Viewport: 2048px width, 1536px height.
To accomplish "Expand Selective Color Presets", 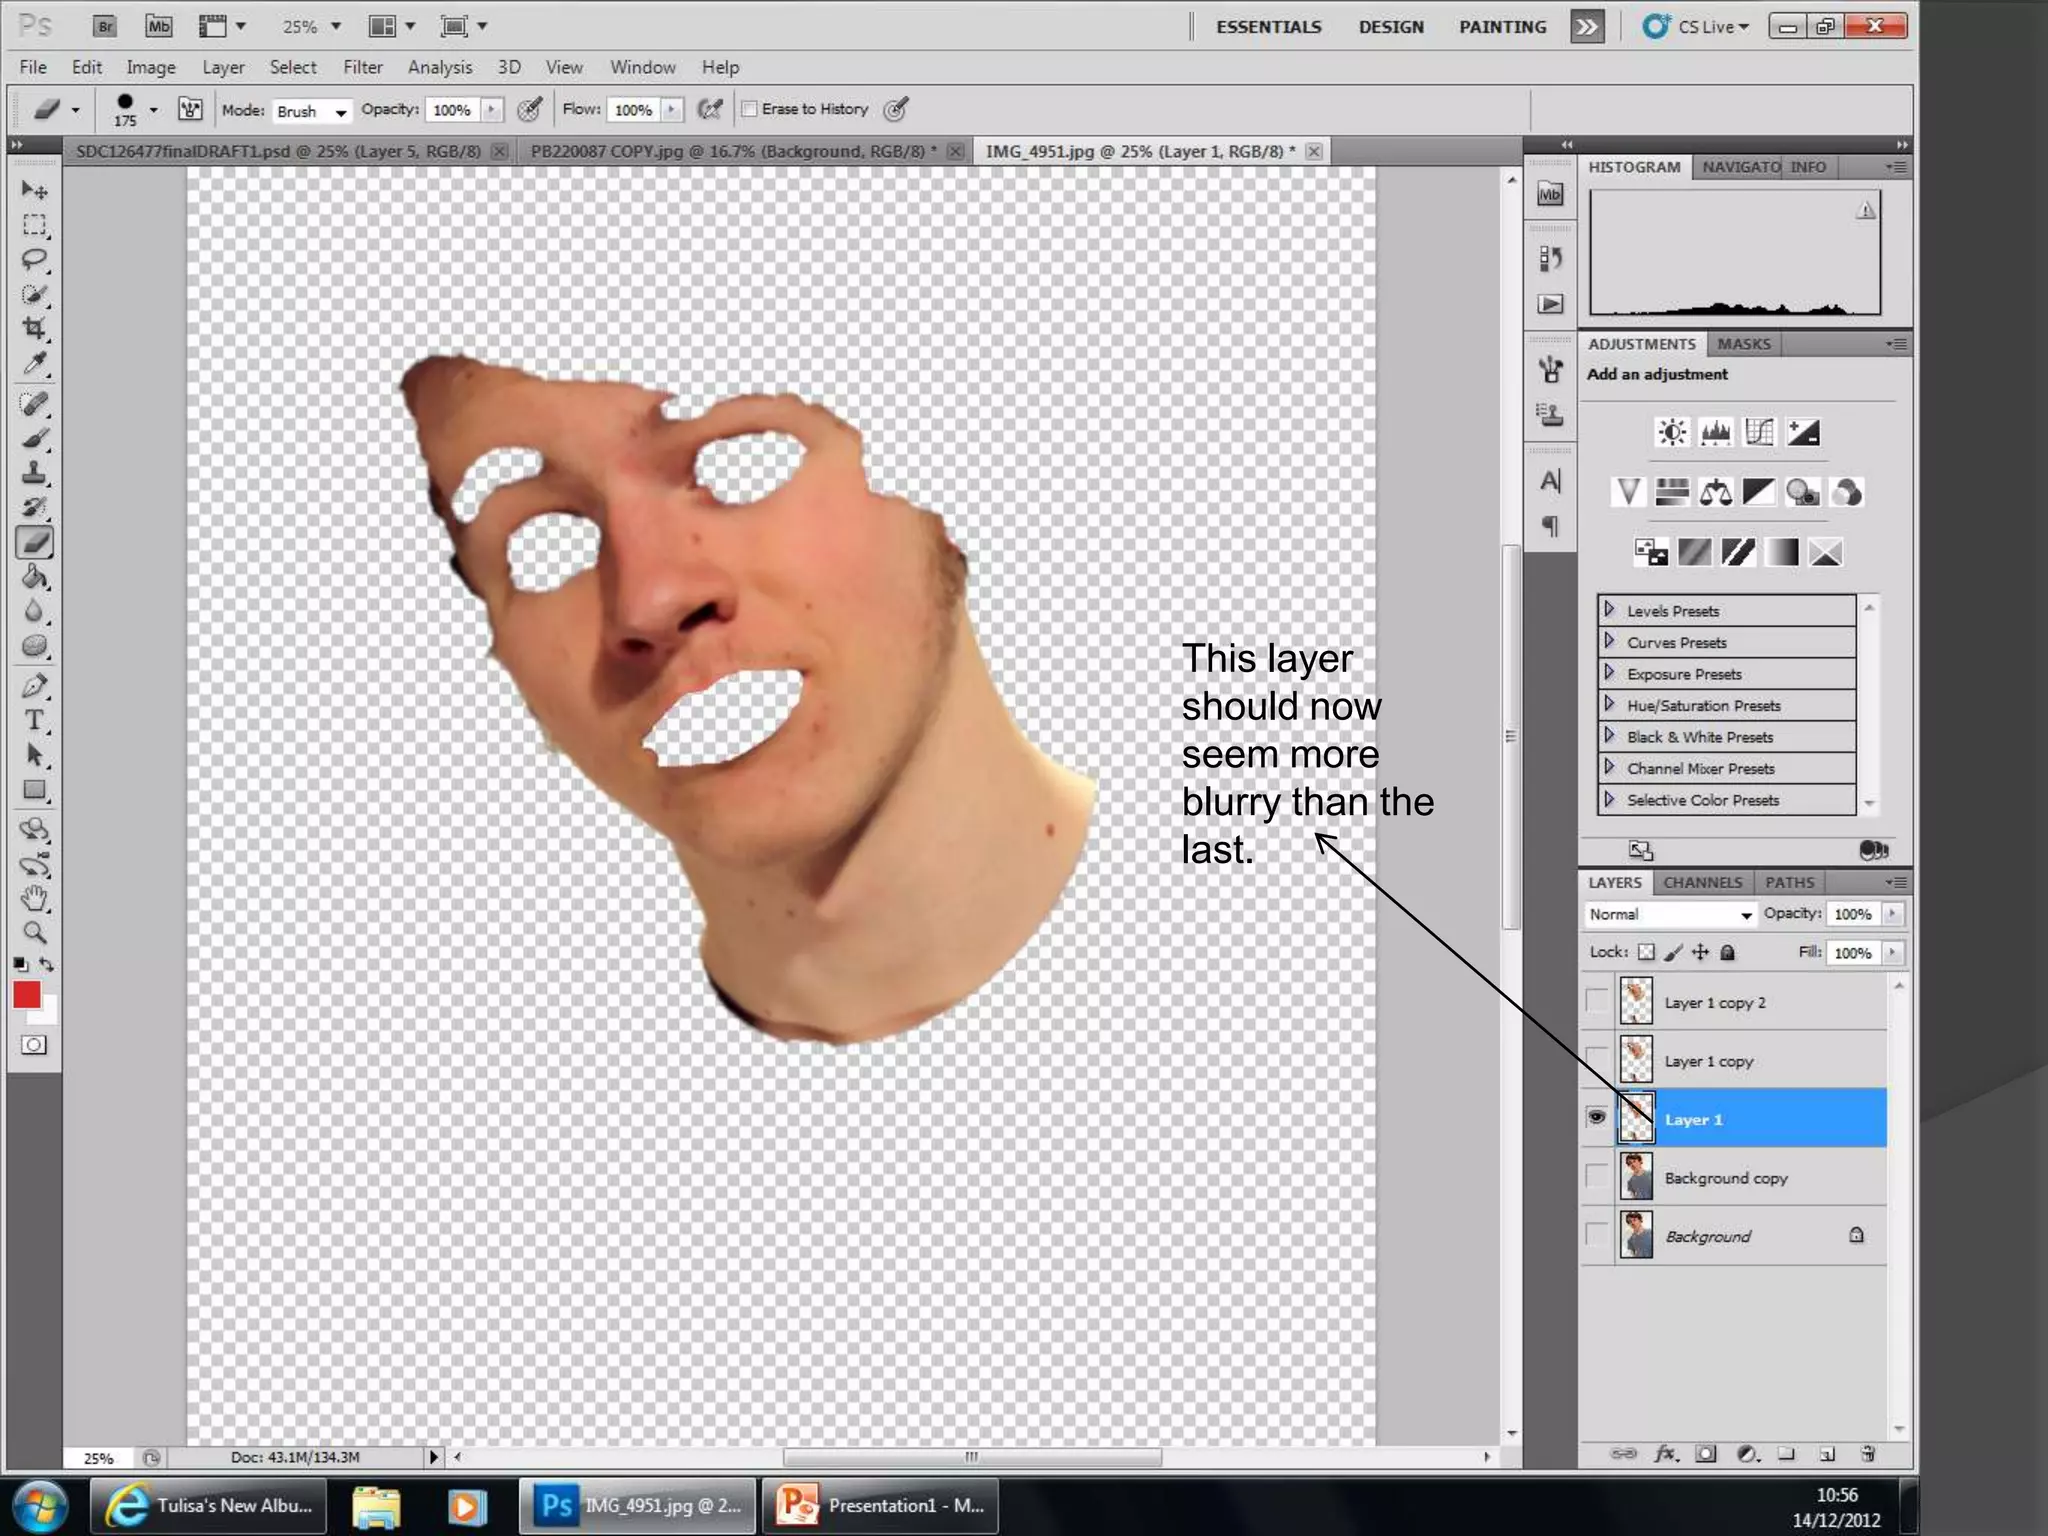I will pyautogui.click(x=1609, y=799).
